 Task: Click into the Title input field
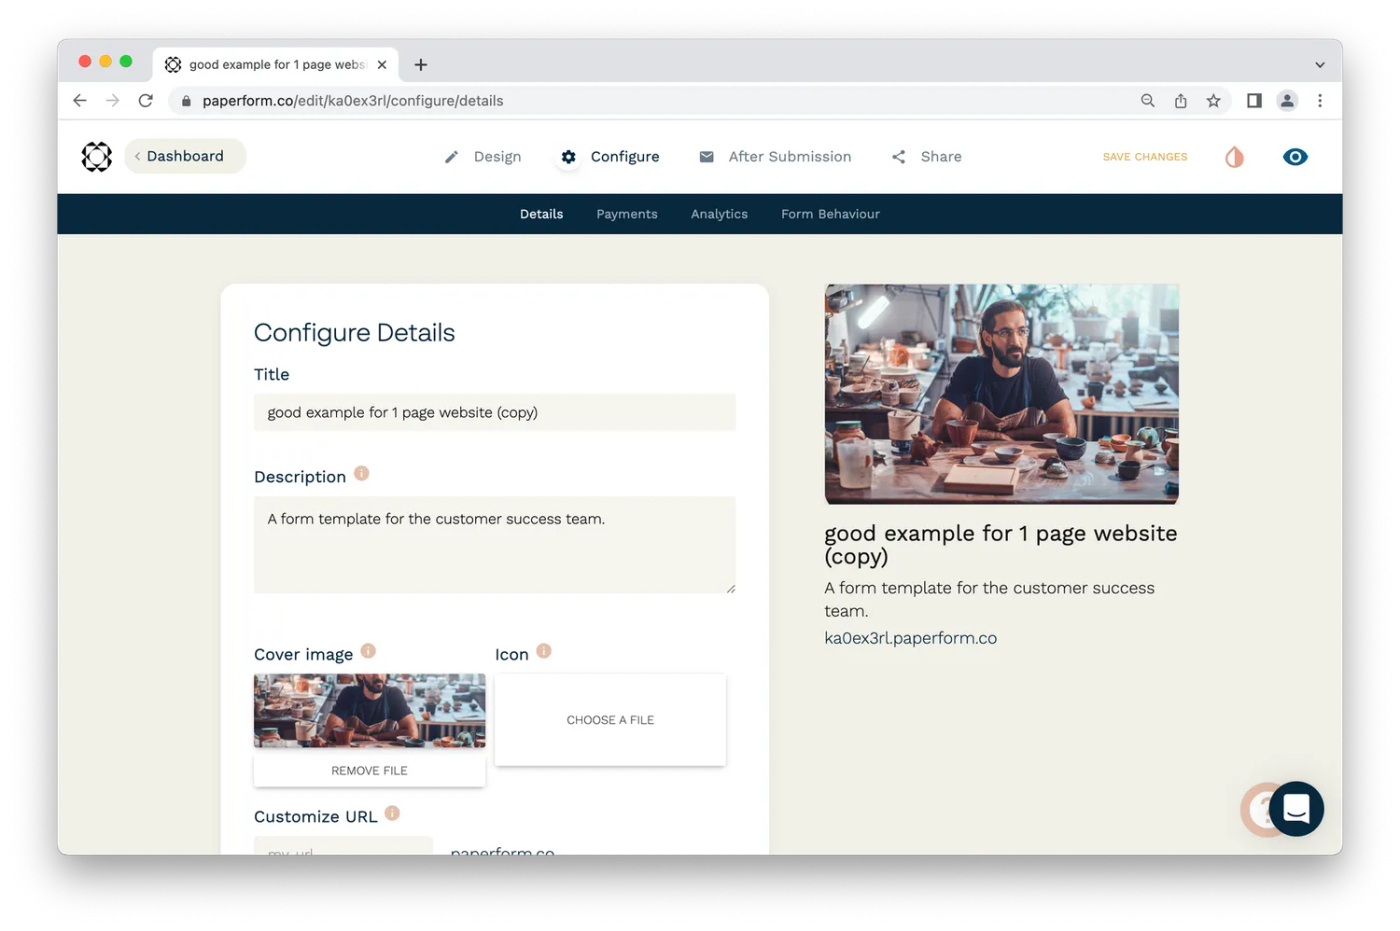(x=494, y=413)
